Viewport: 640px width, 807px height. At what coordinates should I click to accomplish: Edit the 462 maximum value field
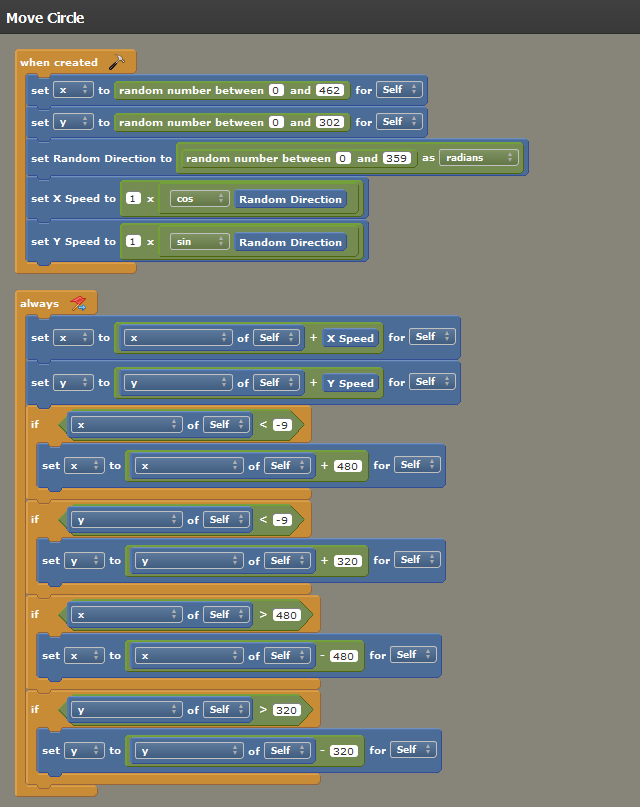[329, 91]
